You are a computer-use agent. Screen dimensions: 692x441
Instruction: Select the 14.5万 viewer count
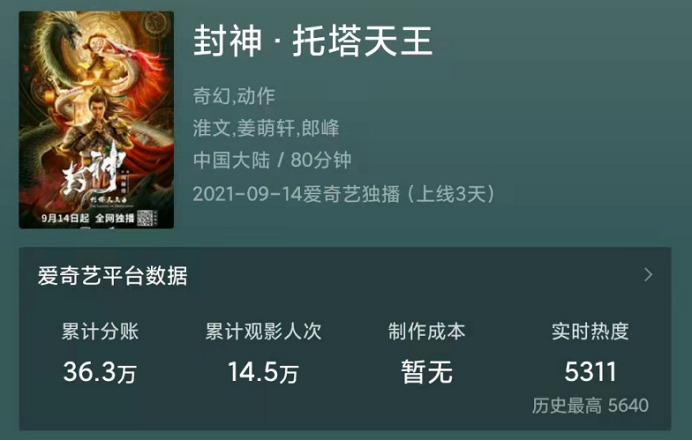[x=263, y=372]
